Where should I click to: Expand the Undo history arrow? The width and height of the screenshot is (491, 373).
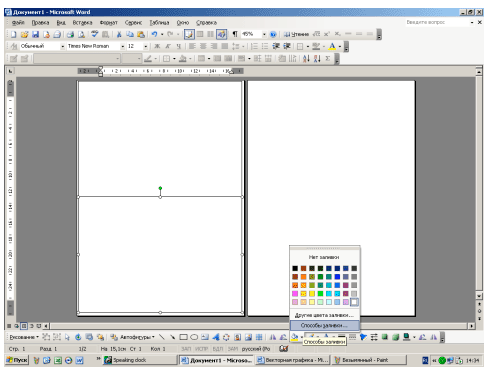point(162,34)
